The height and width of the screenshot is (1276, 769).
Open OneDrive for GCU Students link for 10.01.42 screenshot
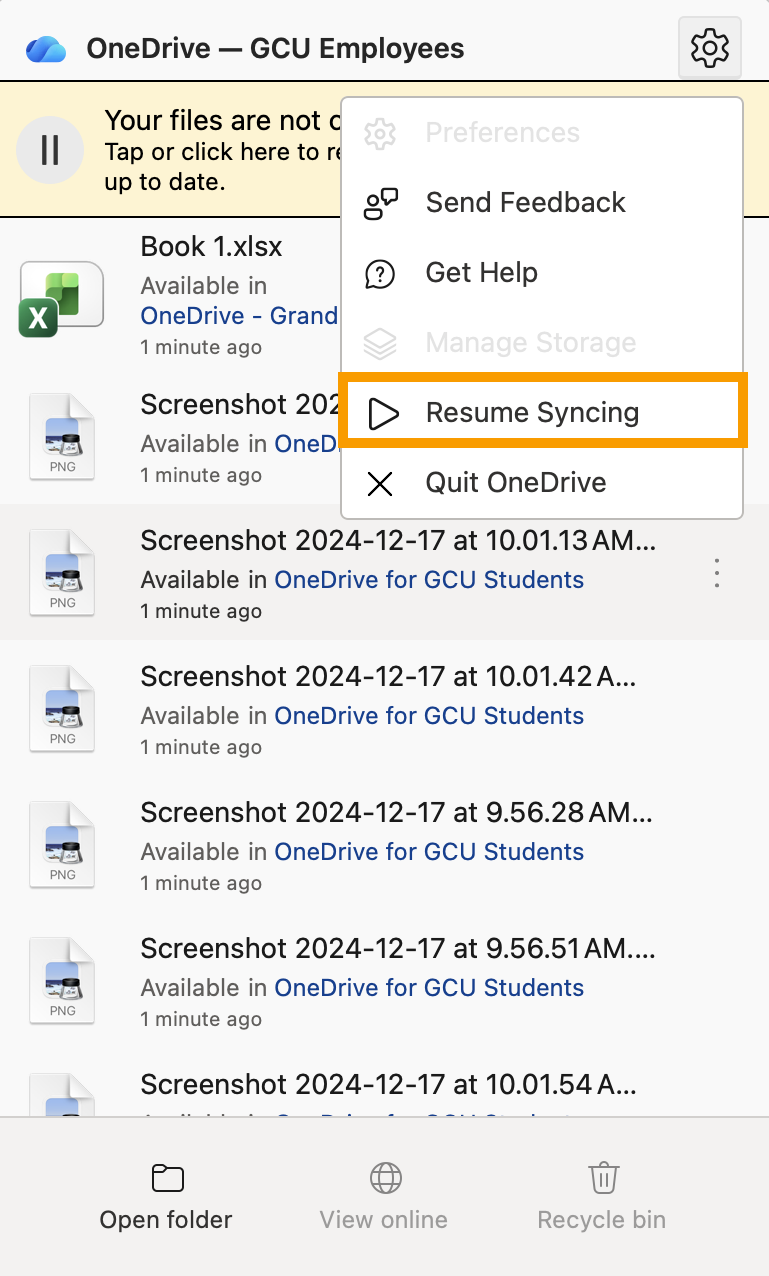(429, 716)
